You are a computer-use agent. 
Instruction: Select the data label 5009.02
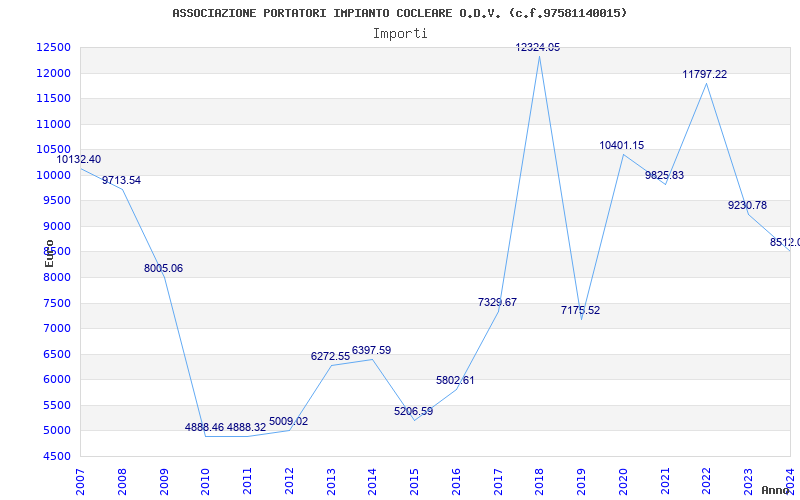(x=288, y=421)
